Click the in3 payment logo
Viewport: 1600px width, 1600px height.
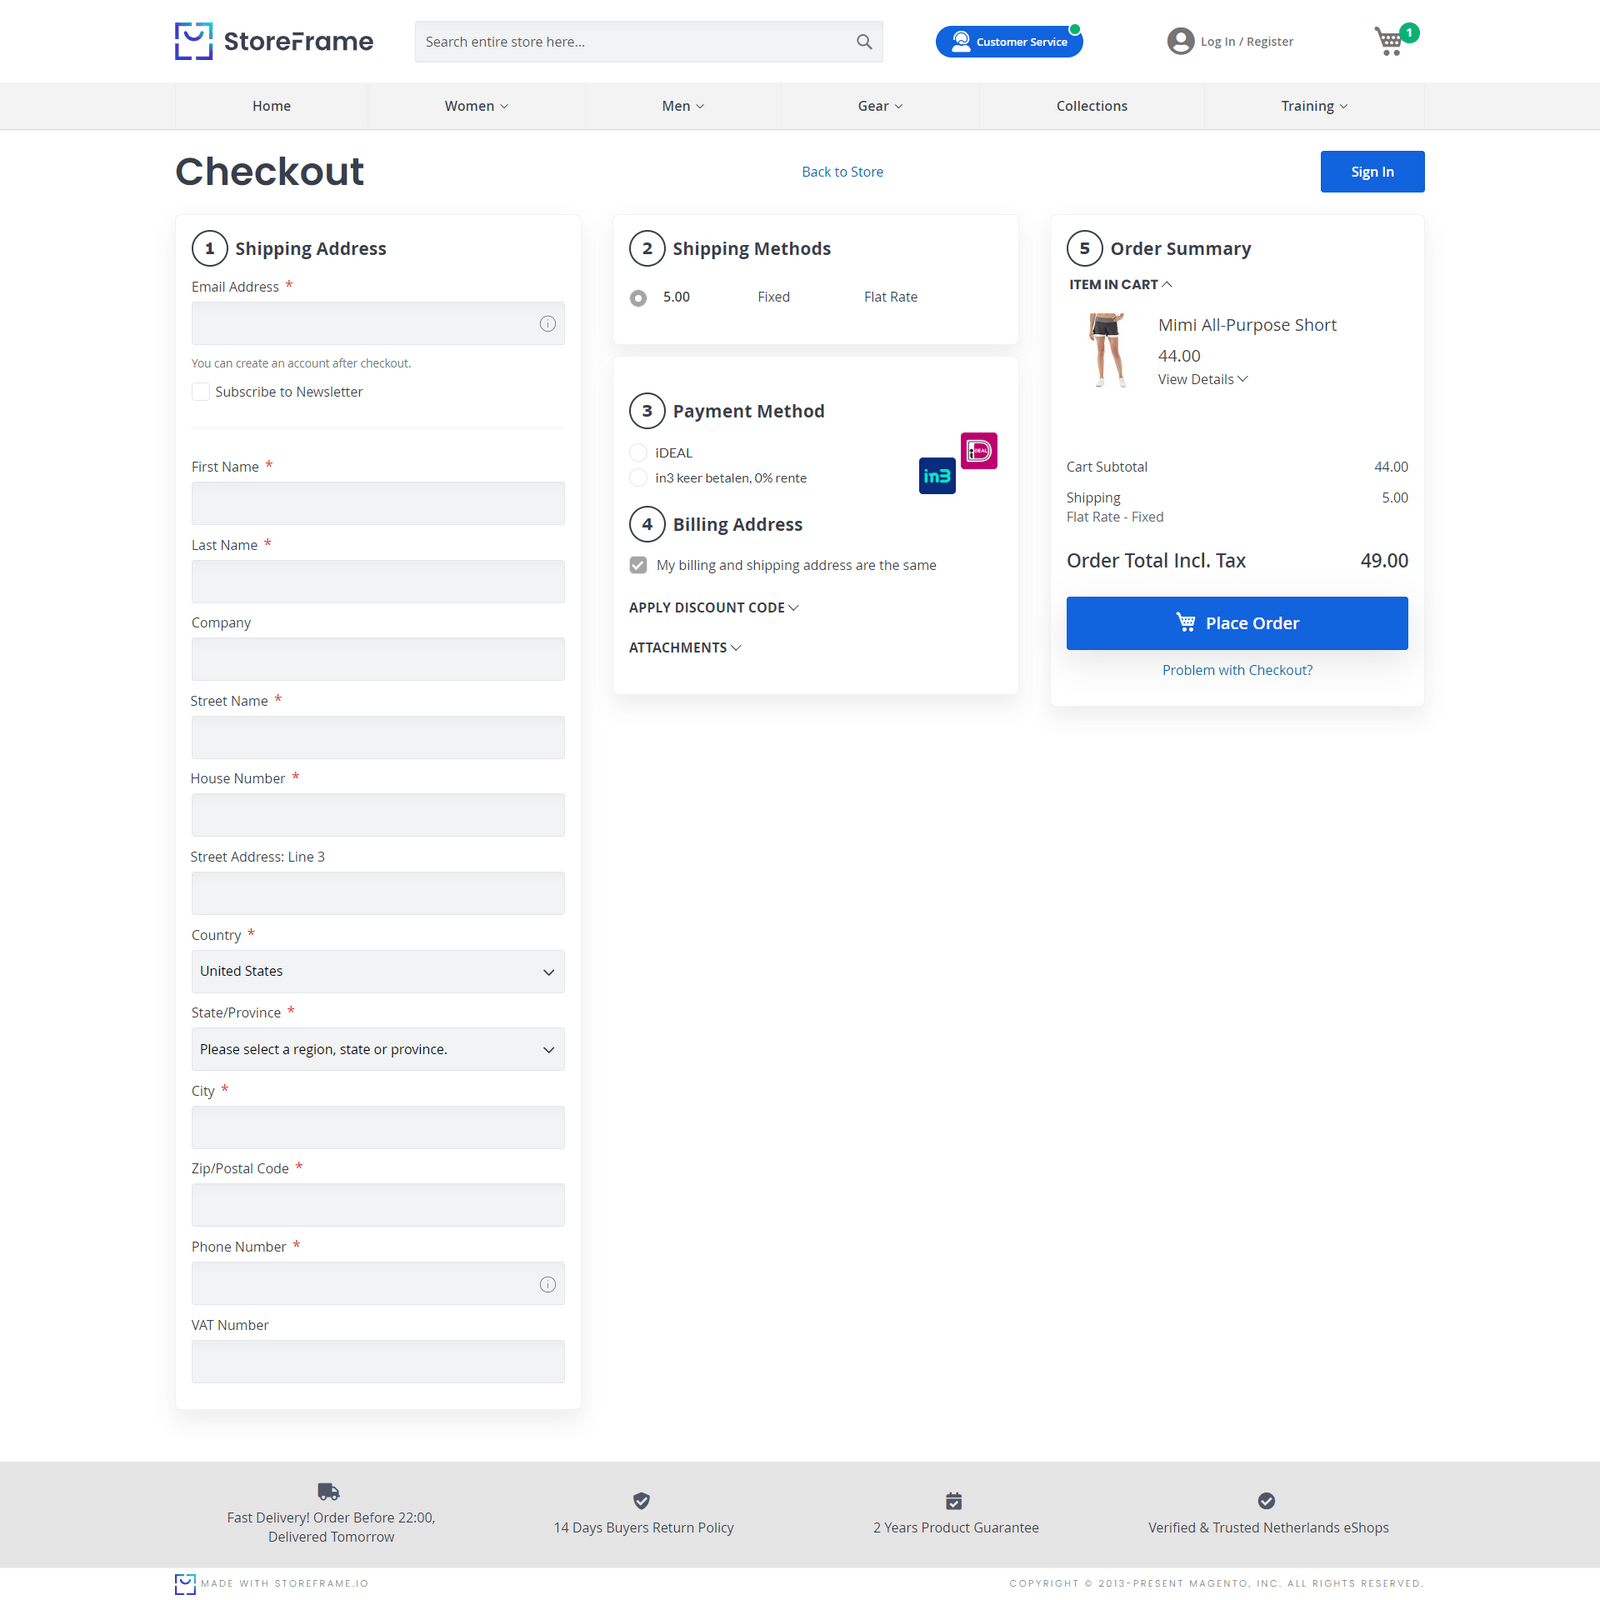(x=937, y=476)
